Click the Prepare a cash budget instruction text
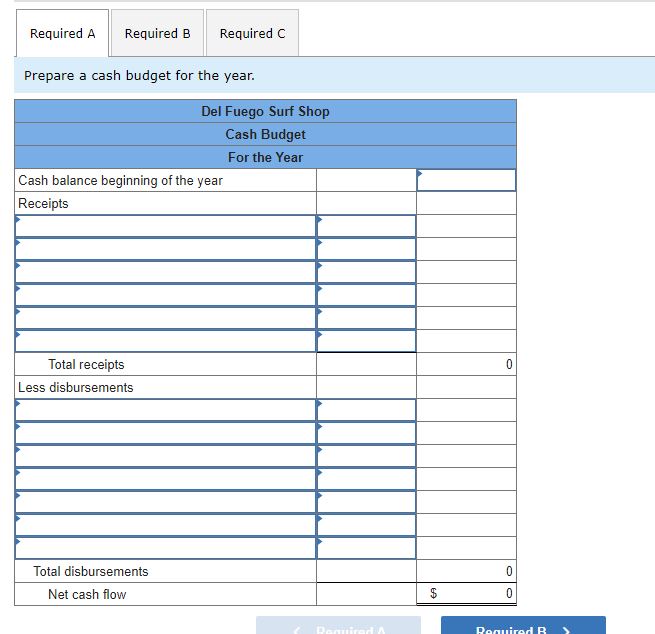The image size is (655, 634). pos(139,76)
